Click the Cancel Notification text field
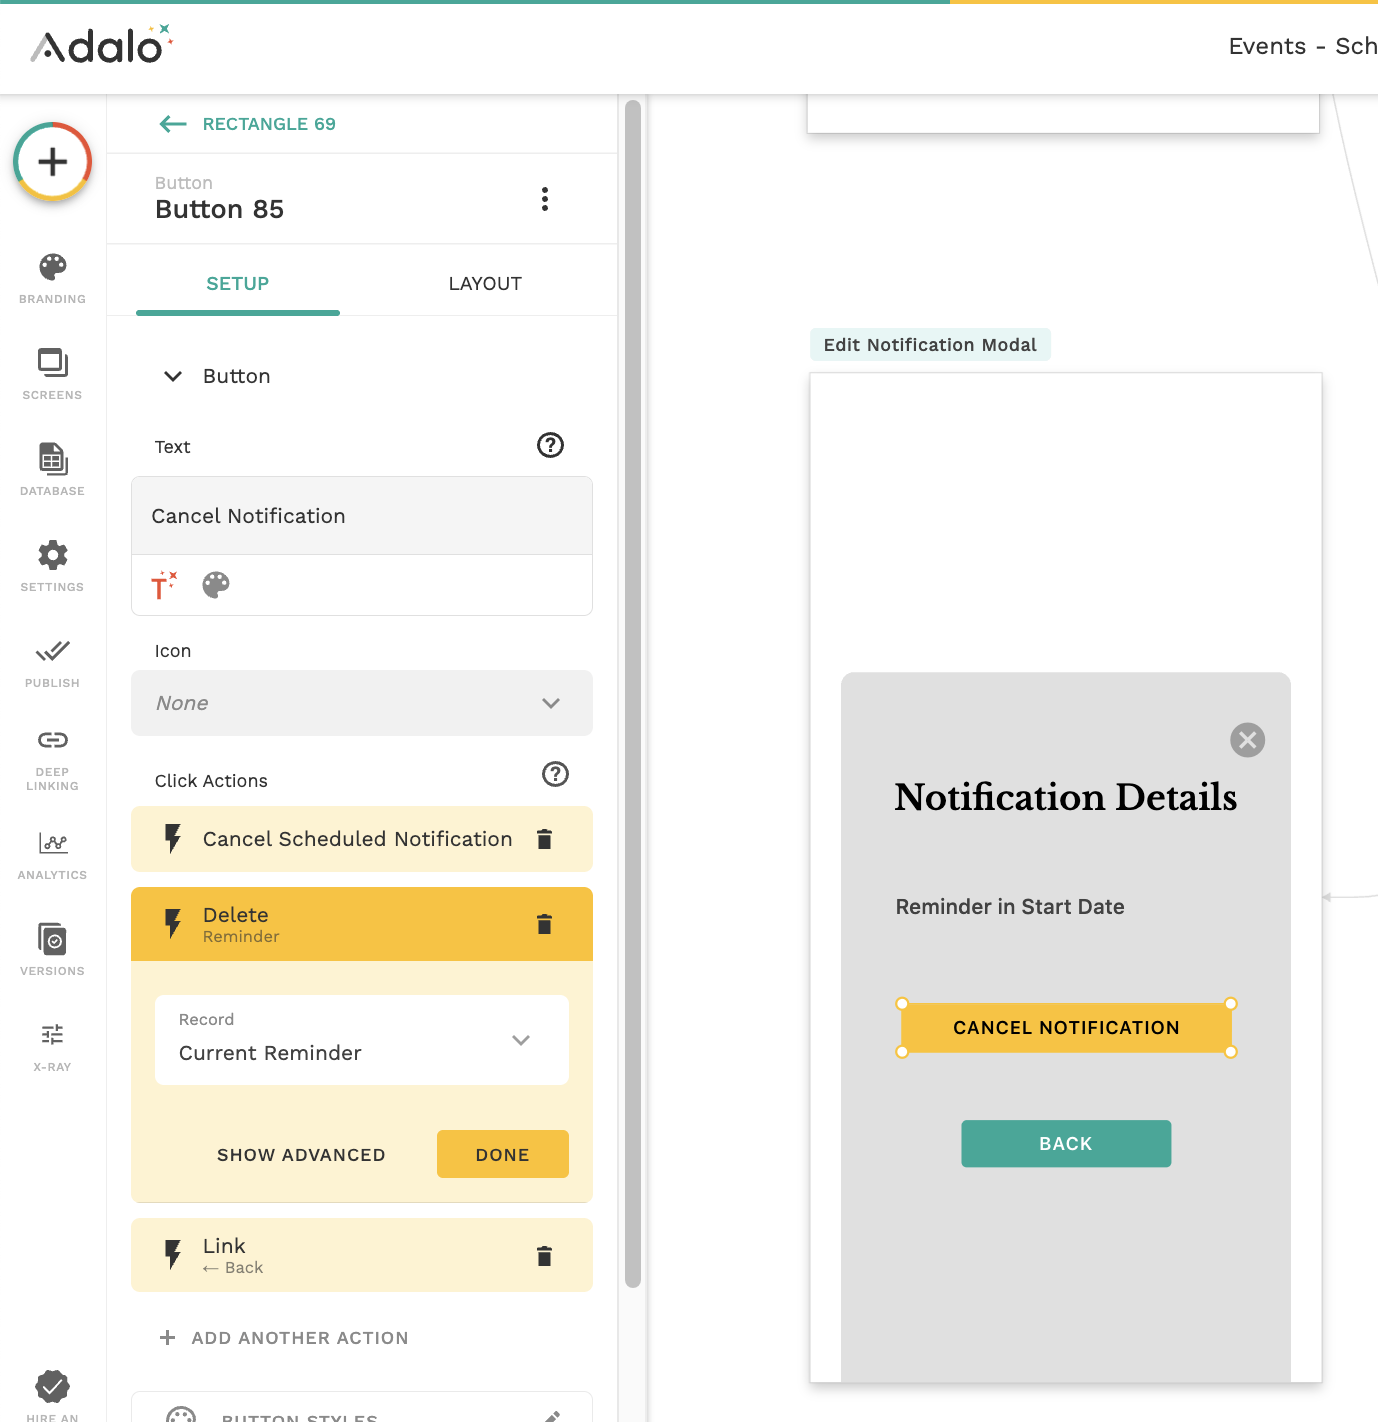The width and height of the screenshot is (1378, 1422). click(x=362, y=516)
